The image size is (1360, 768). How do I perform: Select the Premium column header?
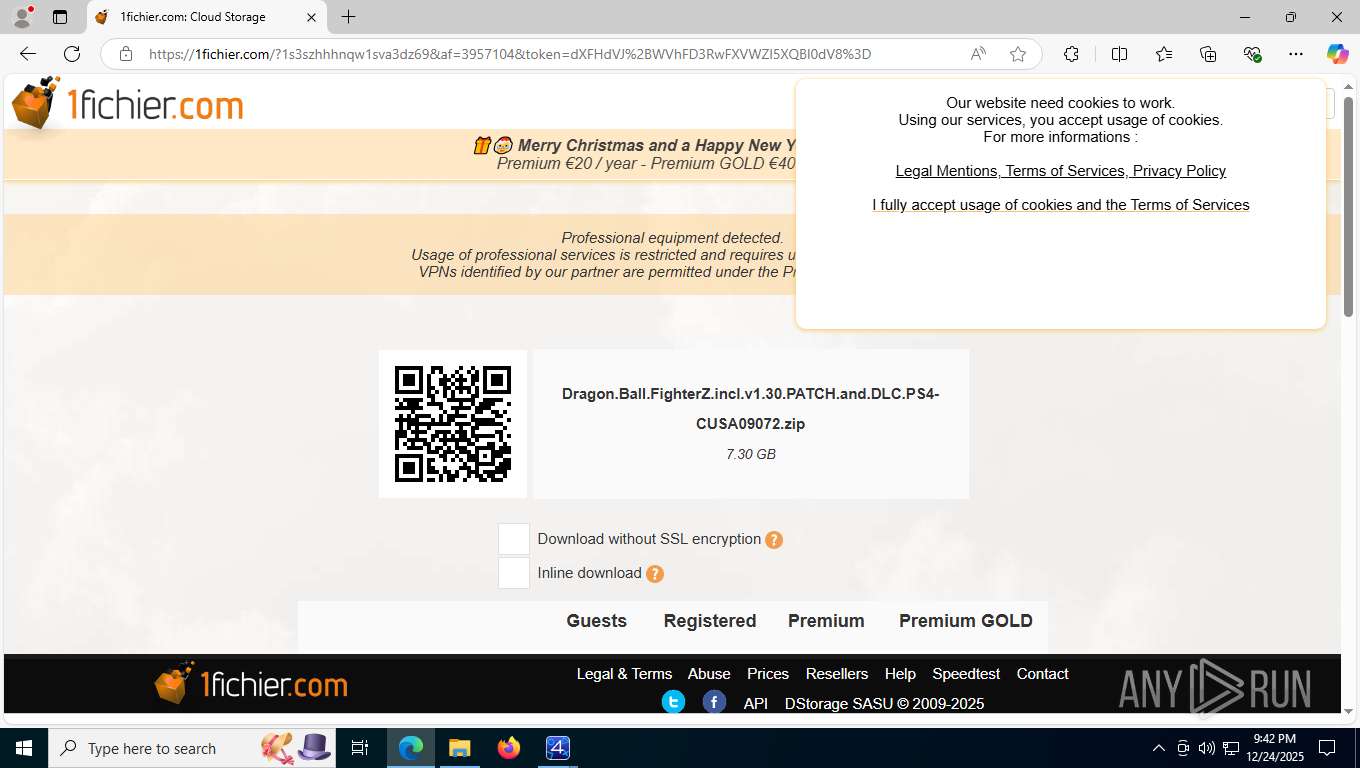pos(826,621)
